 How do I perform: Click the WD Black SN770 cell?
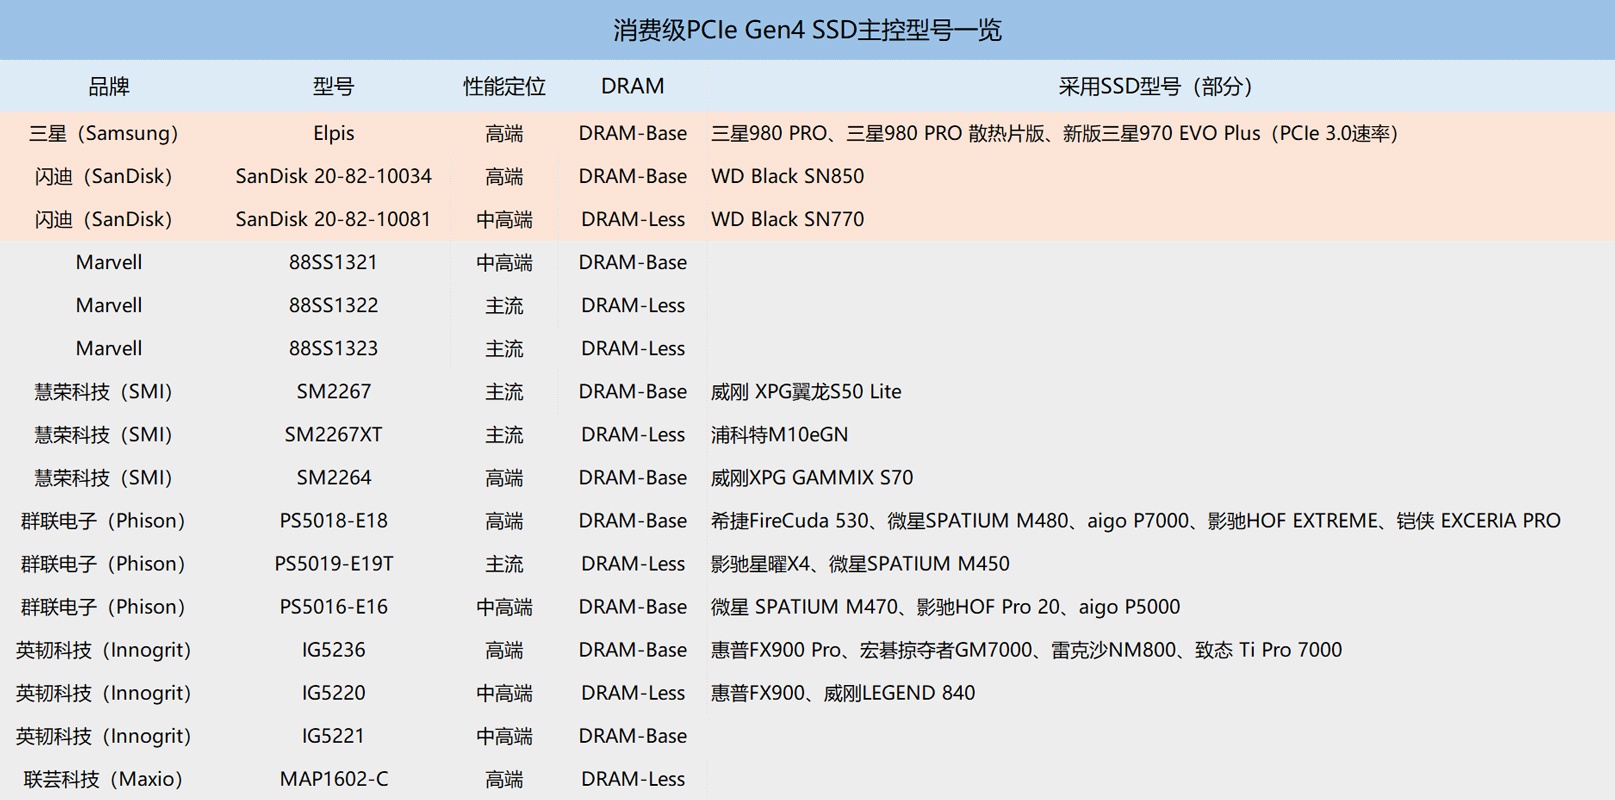pyautogui.click(x=787, y=219)
